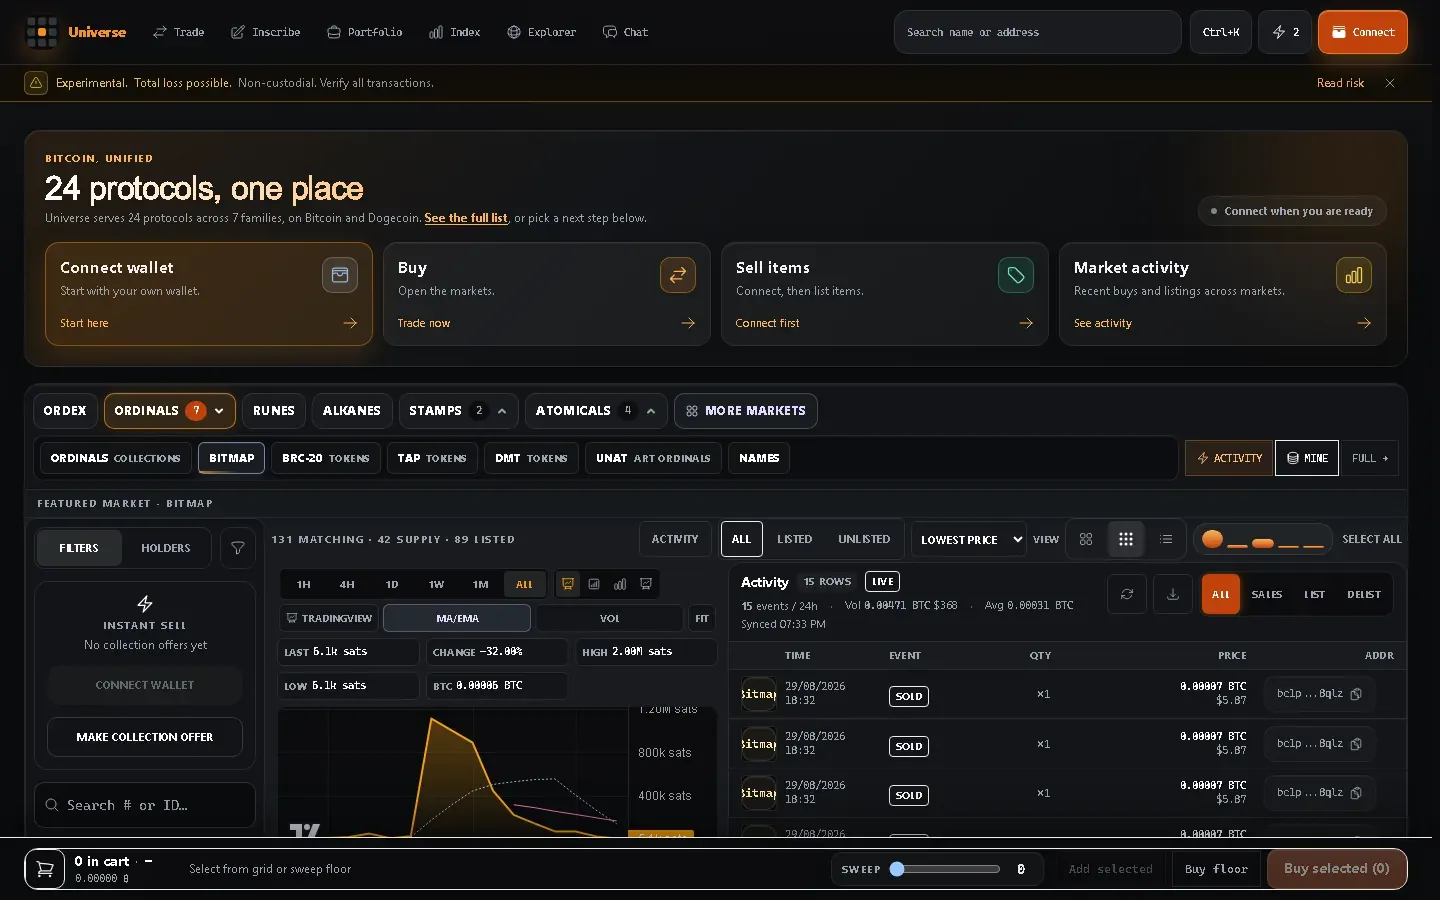Screen dimensions: 1440x900
Task: Collapse the Atomicals market group
Action: coord(651,411)
